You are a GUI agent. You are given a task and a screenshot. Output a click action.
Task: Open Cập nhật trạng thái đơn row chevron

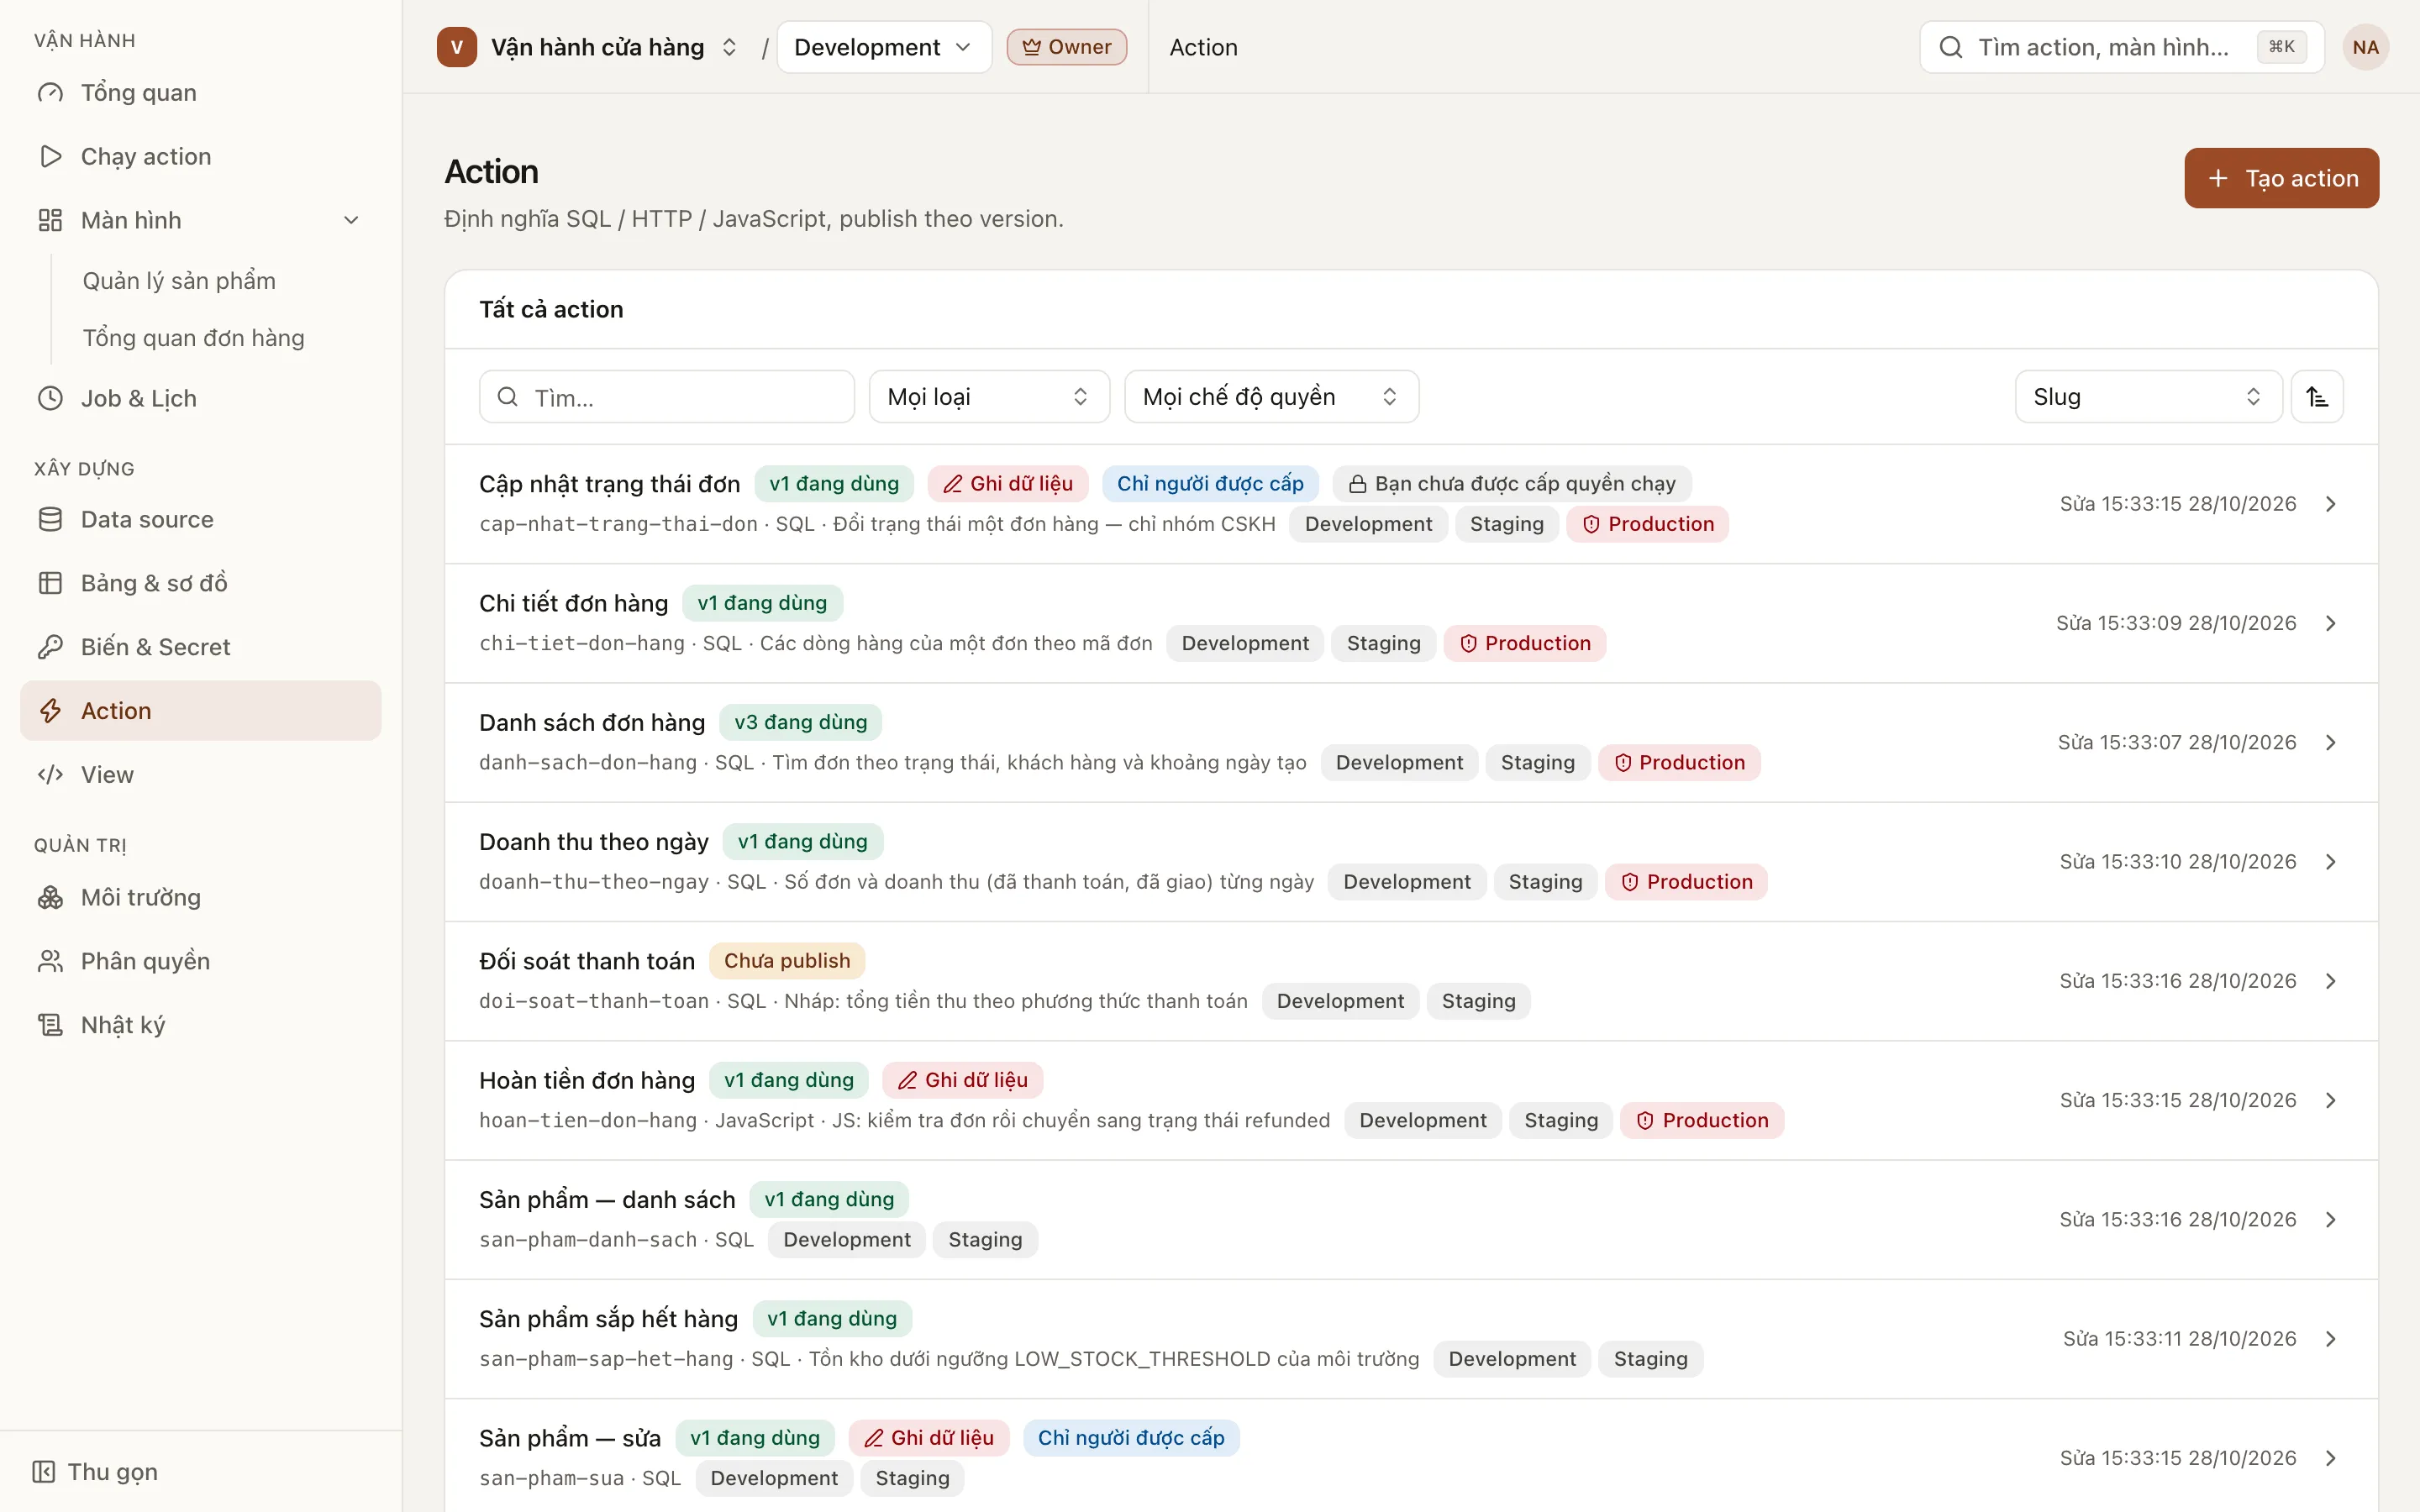(x=2331, y=504)
